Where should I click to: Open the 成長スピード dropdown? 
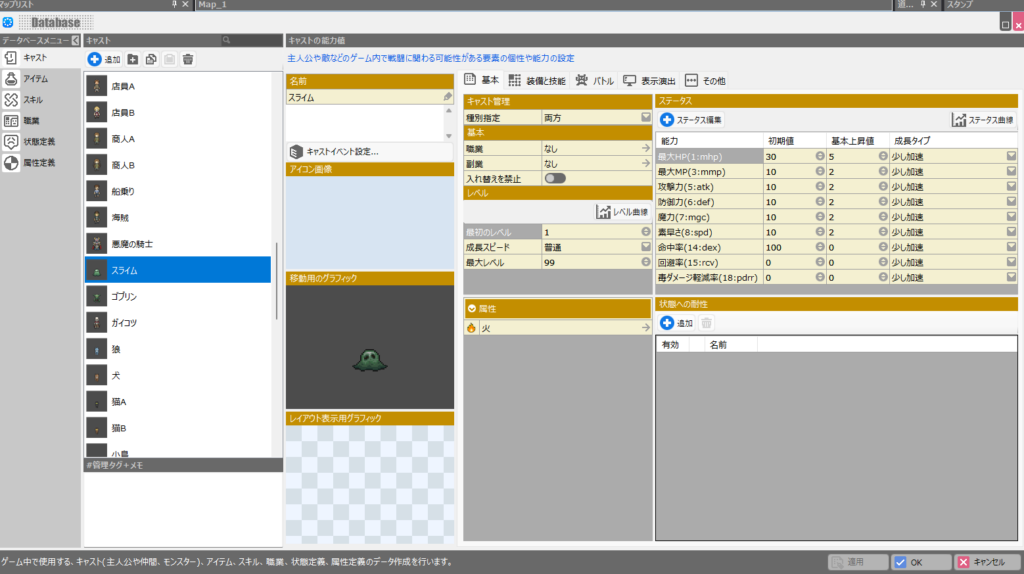[x=646, y=246]
